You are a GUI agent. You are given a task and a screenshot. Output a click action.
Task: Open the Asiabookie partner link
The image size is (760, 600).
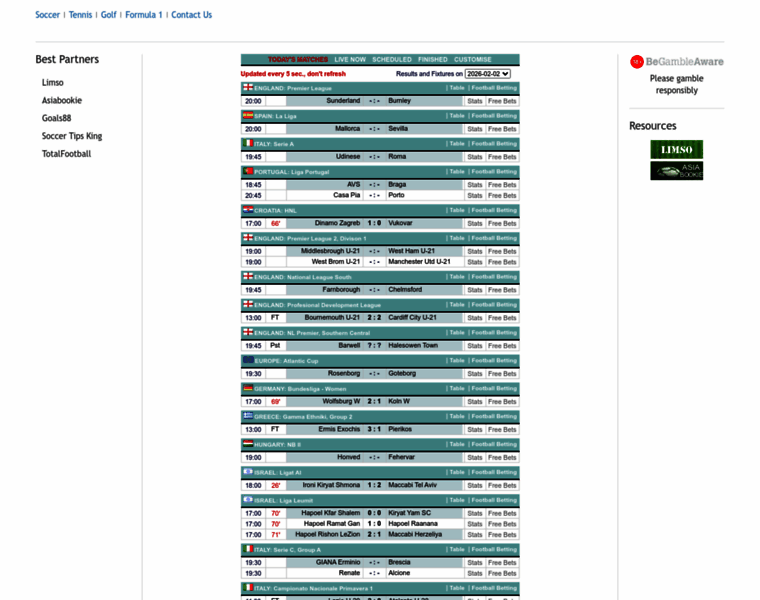click(x=62, y=100)
